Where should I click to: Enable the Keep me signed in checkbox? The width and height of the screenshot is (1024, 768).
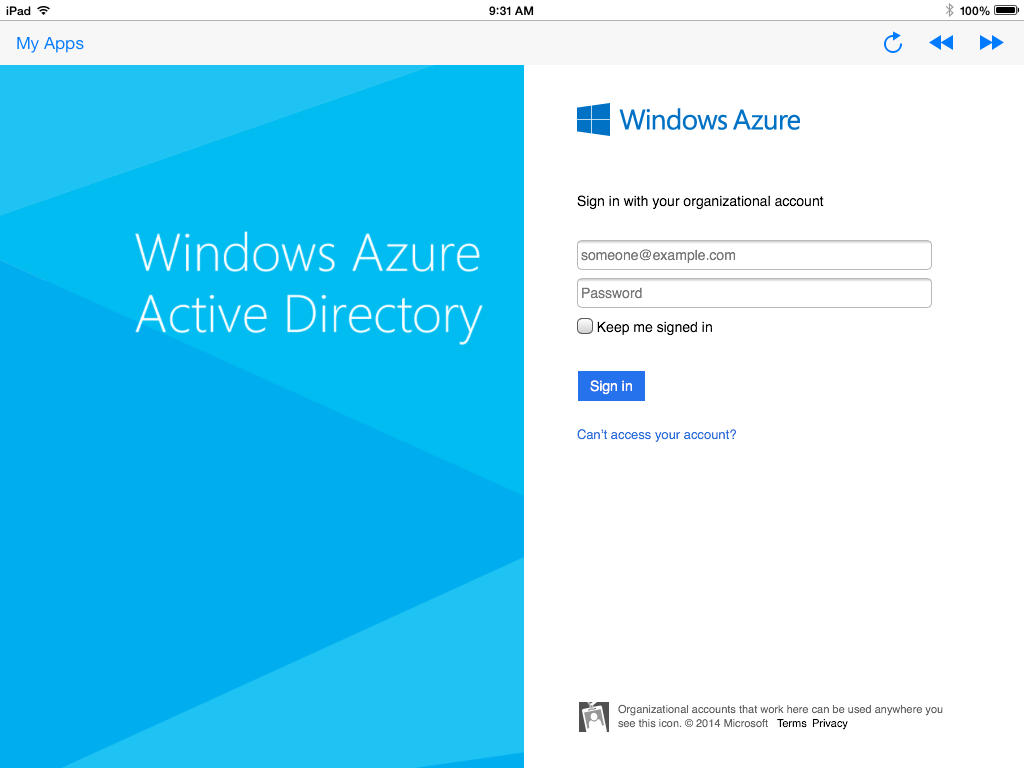pyautogui.click(x=585, y=326)
